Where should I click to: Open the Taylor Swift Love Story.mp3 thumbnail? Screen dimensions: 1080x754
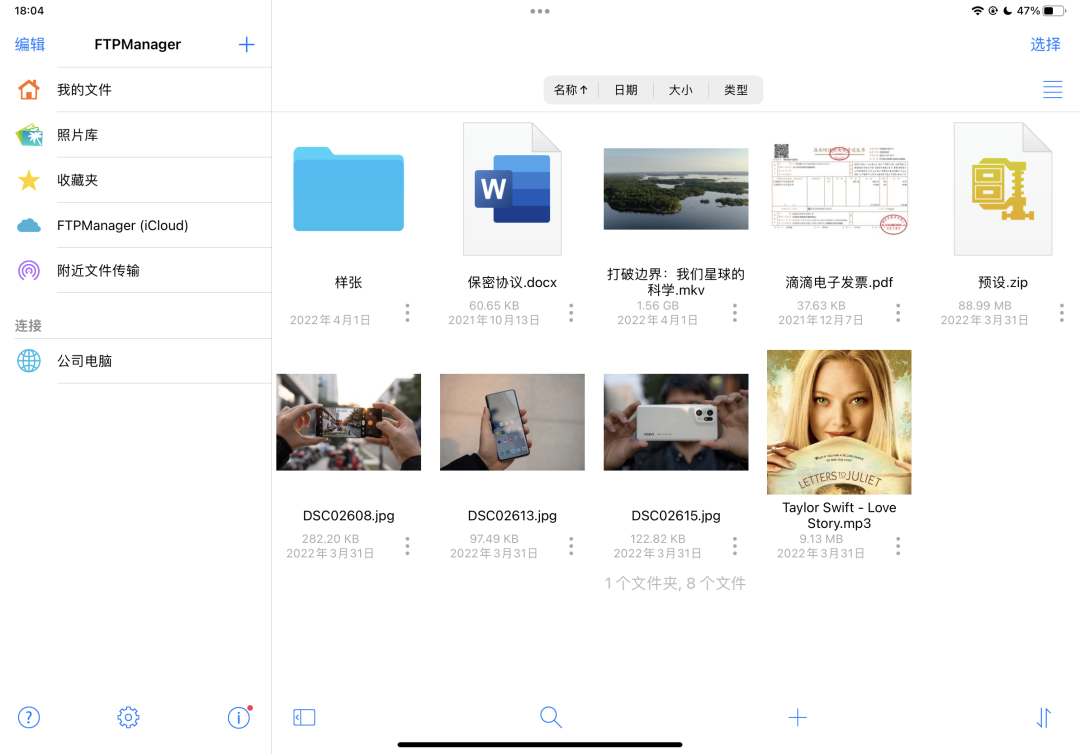pos(839,422)
